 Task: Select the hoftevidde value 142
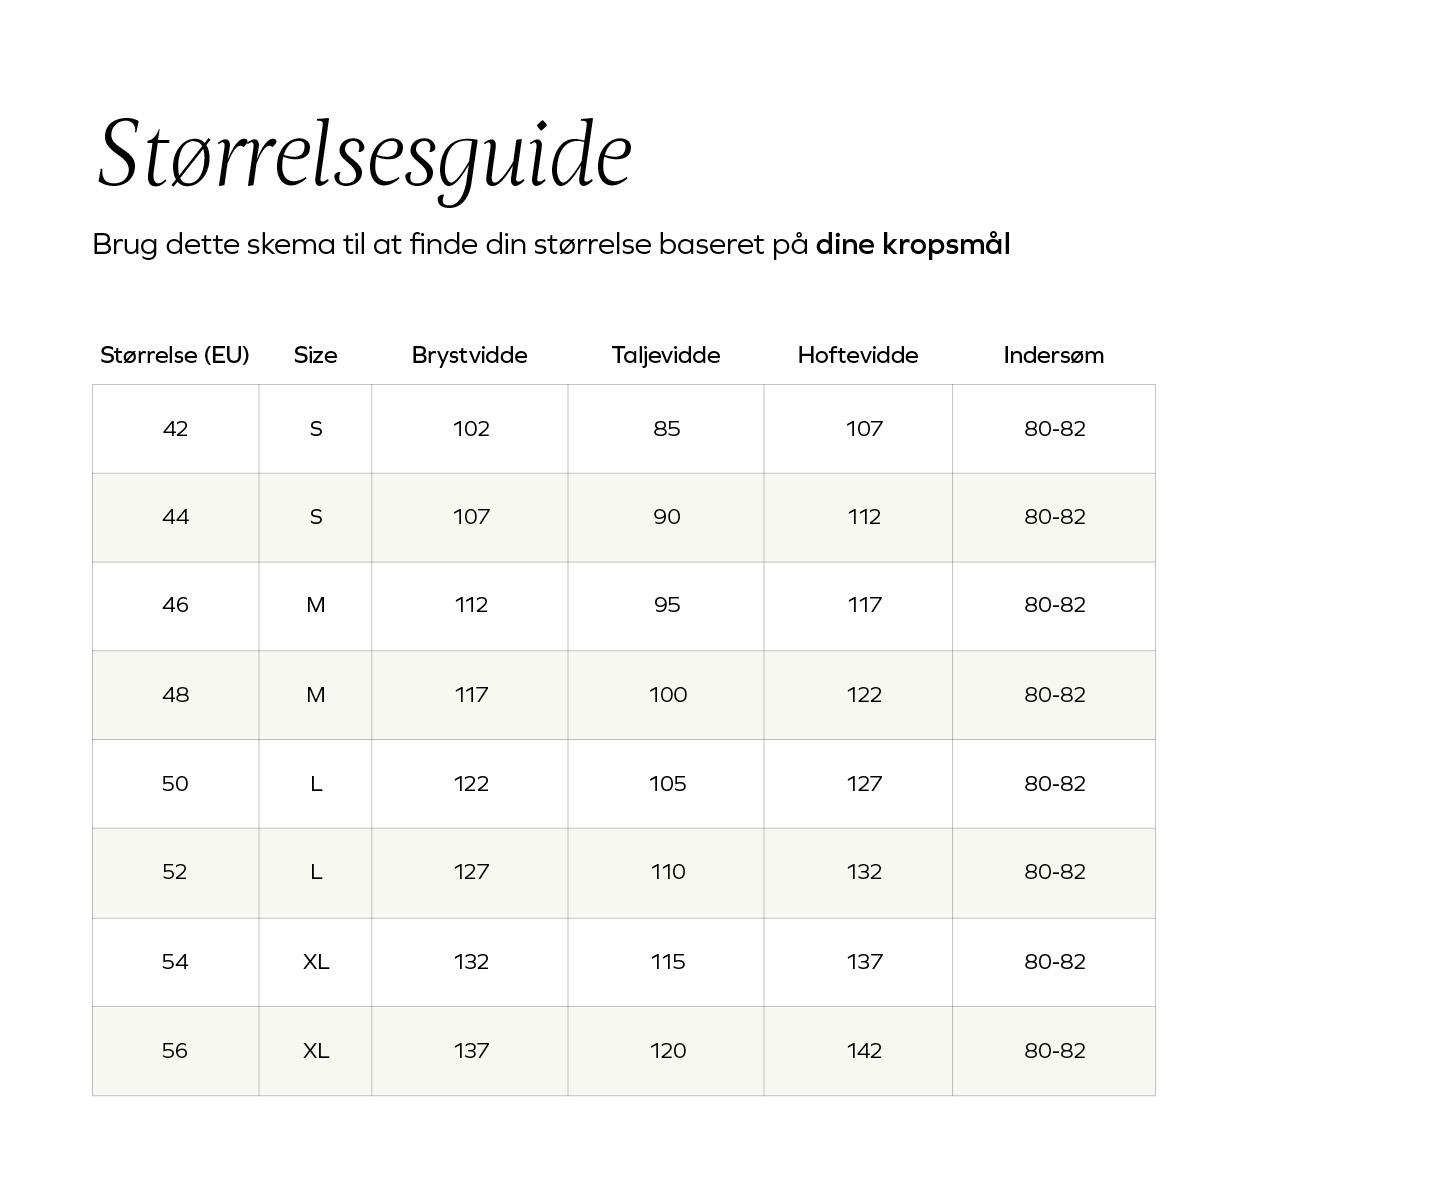864,1051
